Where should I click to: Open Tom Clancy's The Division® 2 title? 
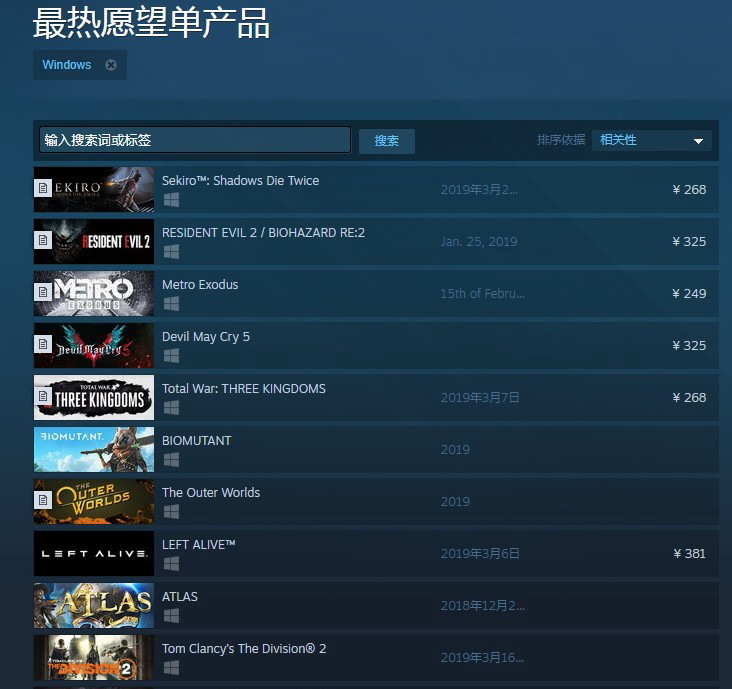click(x=244, y=649)
